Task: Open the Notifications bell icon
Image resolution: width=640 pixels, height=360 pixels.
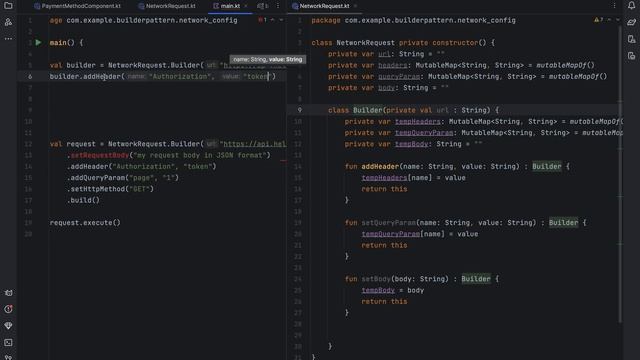Action: pyautogui.click(x=631, y=6)
